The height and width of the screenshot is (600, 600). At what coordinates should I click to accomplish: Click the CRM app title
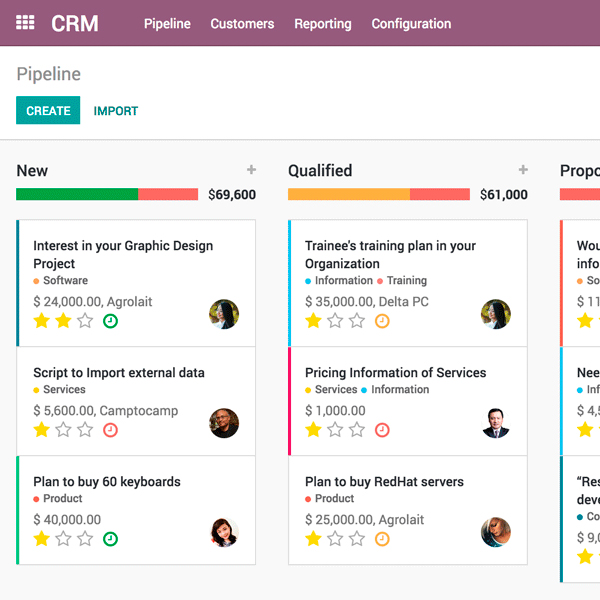pyautogui.click(x=75, y=23)
